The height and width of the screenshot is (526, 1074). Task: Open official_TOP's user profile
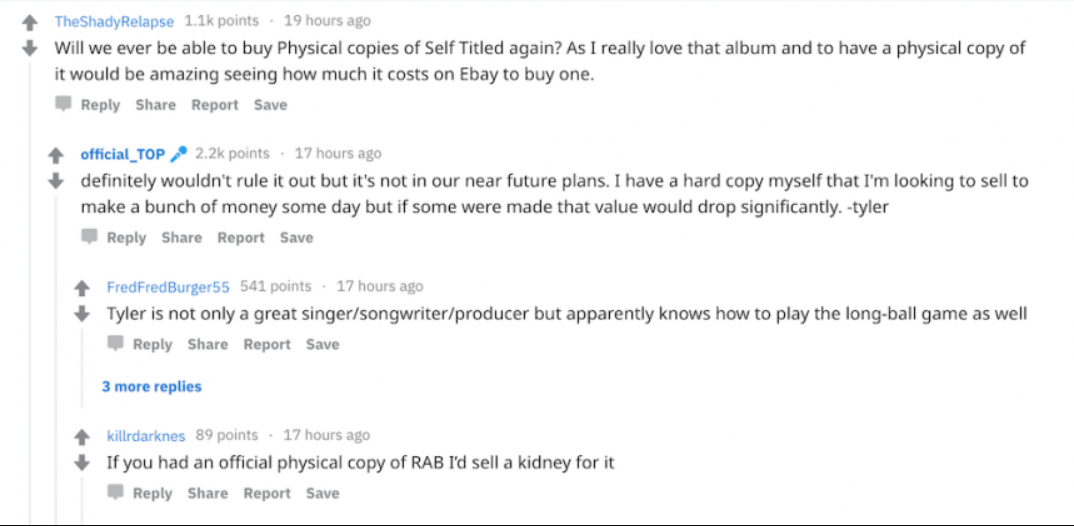pyautogui.click(x=123, y=154)
